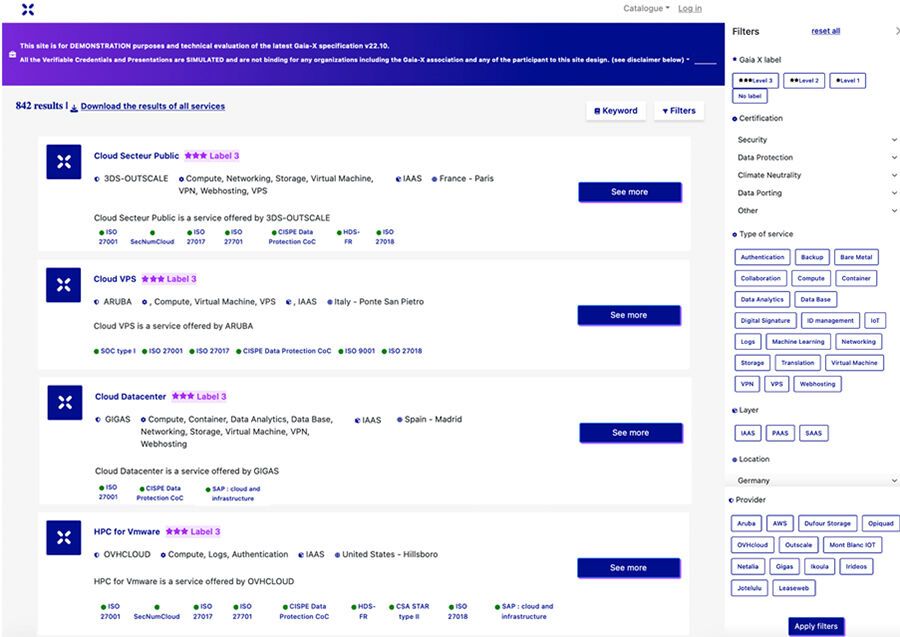Click the Gaia-X logo in the header

[x=27, y=9]
